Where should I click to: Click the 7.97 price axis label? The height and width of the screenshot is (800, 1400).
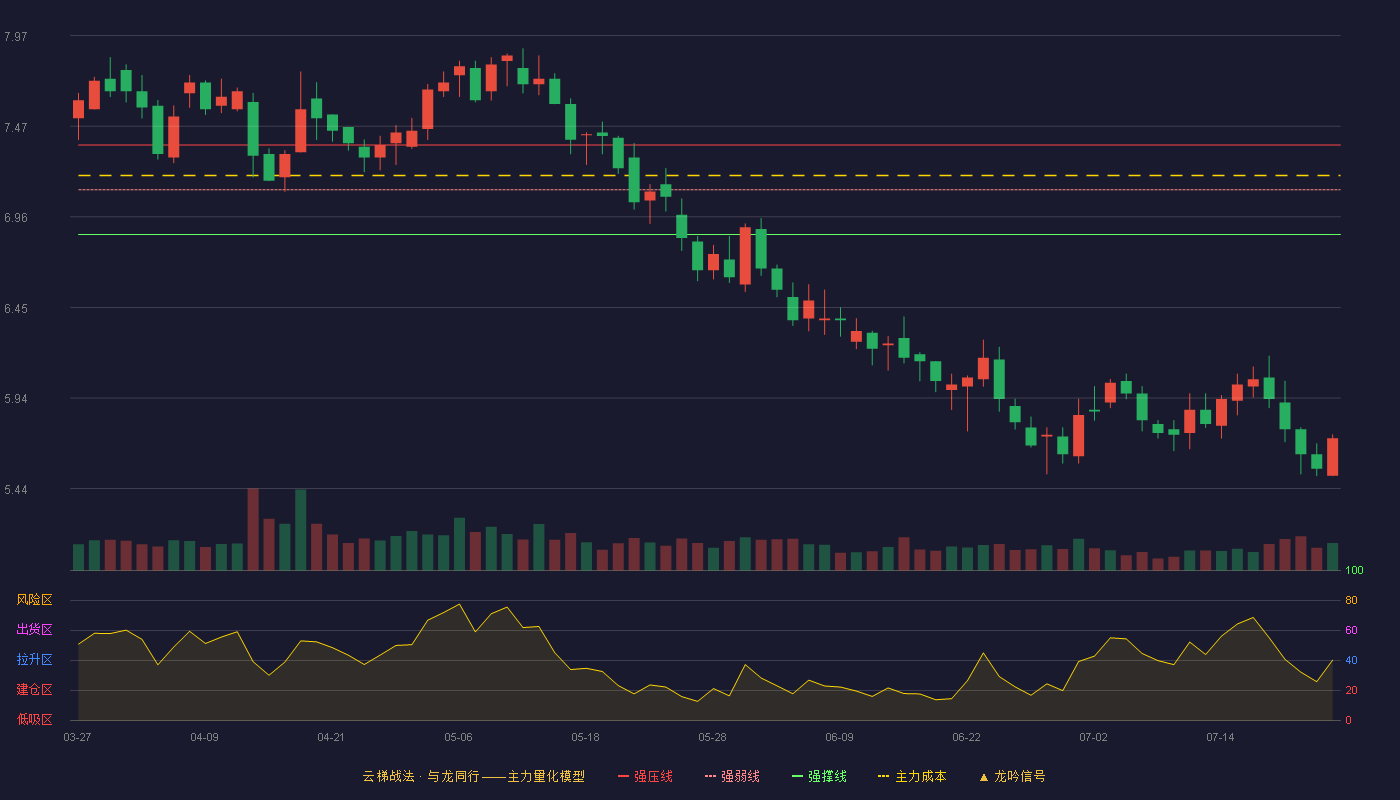click(16, 37)
